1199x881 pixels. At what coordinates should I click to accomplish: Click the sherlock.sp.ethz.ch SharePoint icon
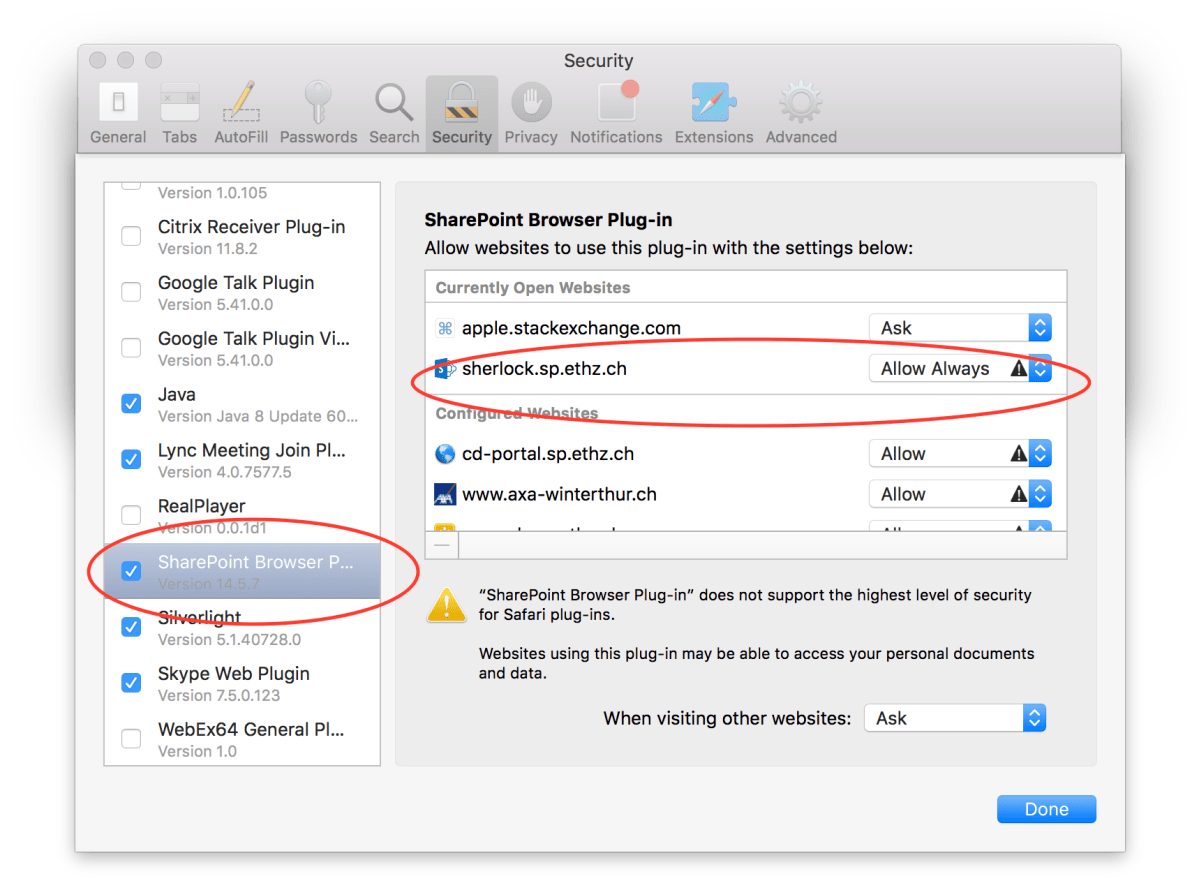[444, 369]
